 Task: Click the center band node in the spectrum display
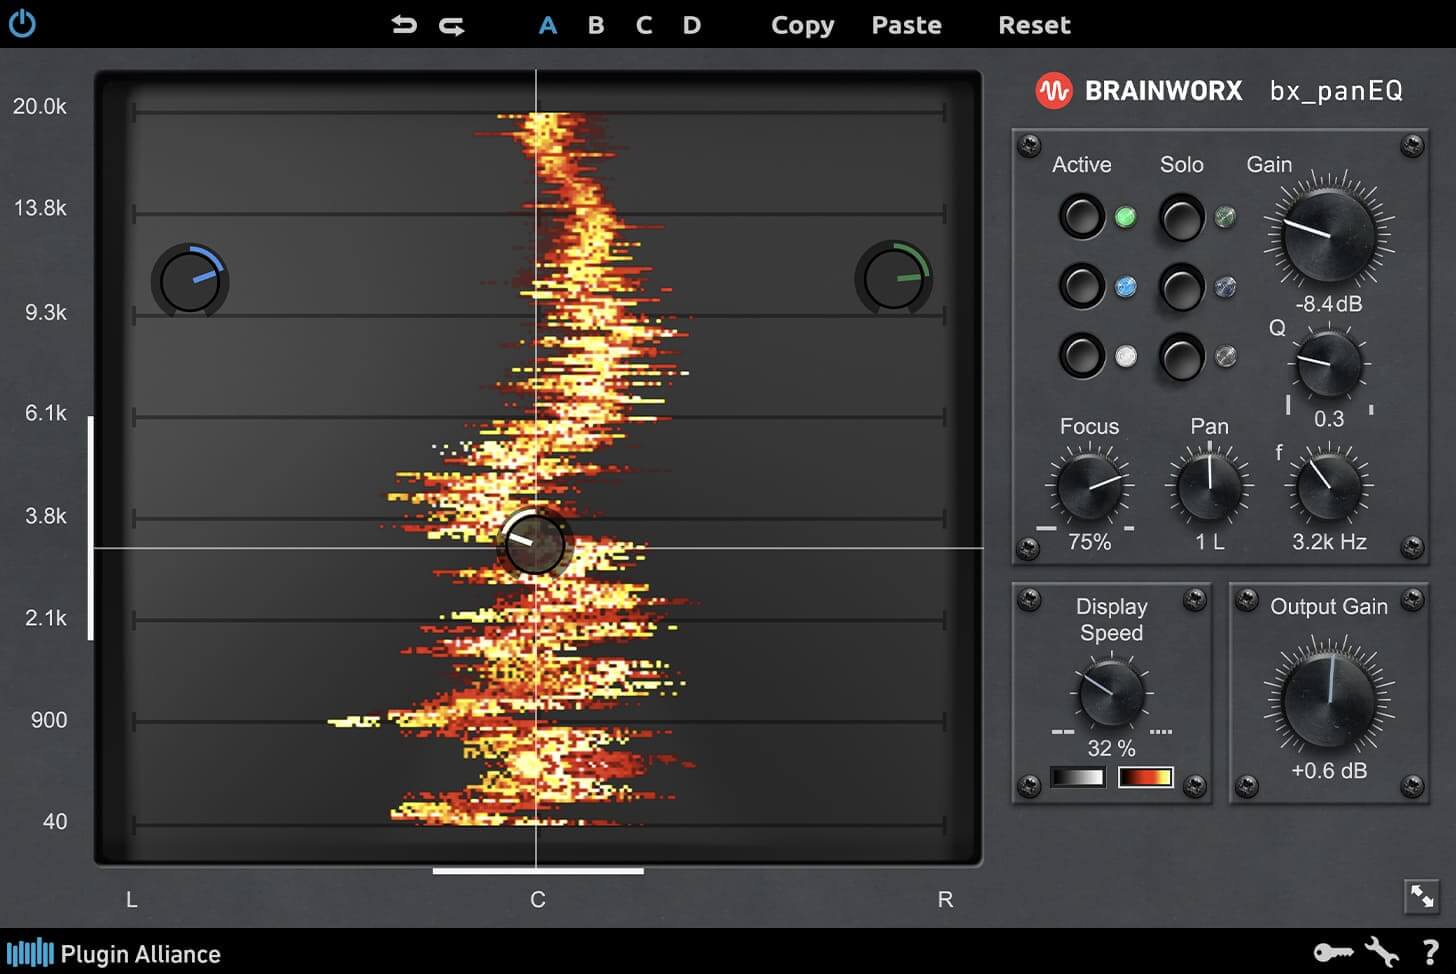point(535,545)
